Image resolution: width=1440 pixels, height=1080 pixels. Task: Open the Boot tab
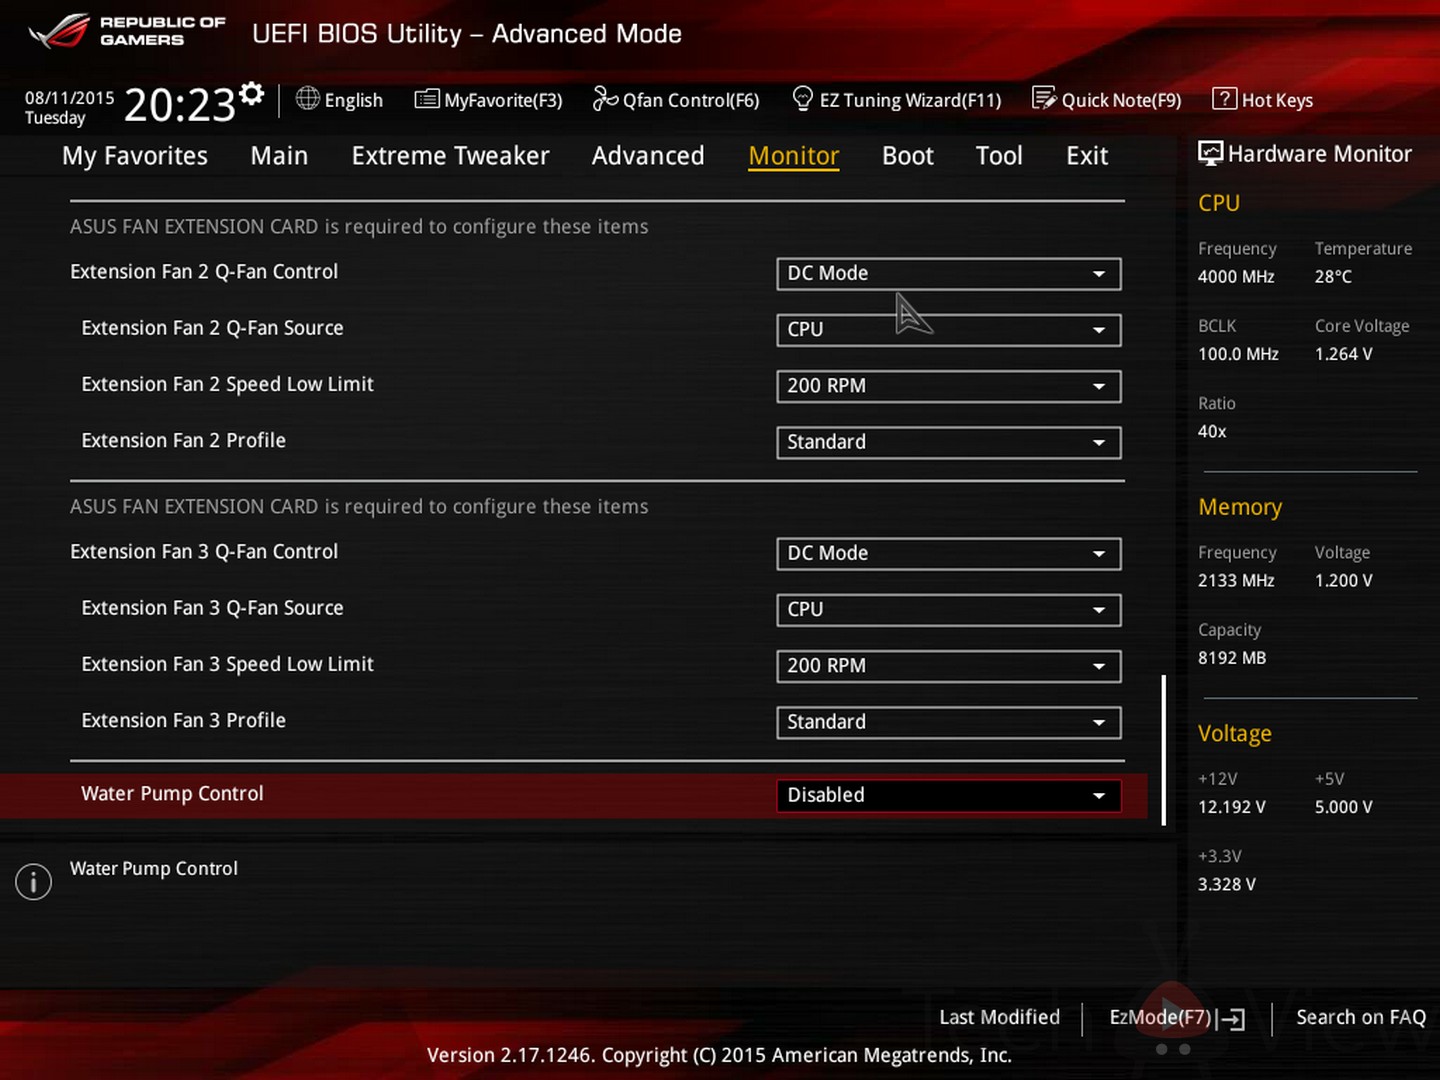(x=907, y=156)
